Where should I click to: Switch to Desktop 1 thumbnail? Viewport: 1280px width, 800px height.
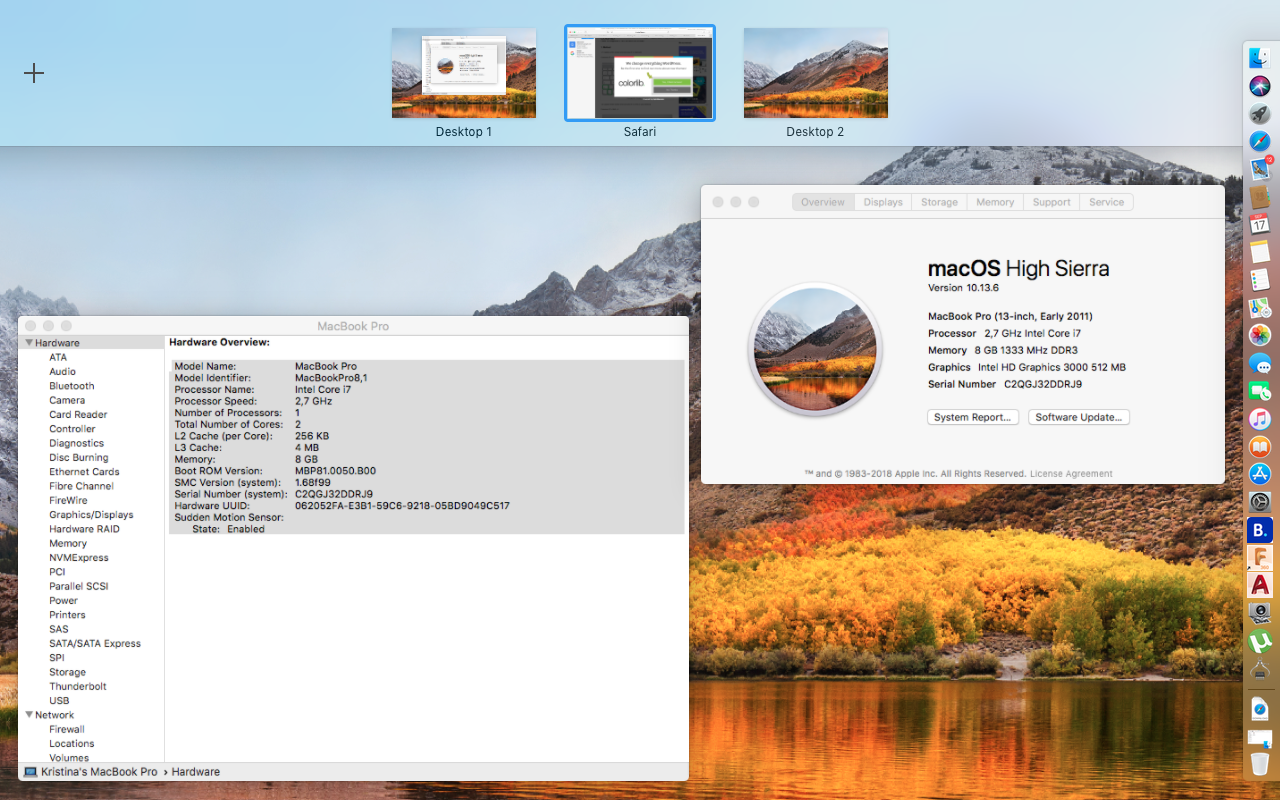(464, 73)
